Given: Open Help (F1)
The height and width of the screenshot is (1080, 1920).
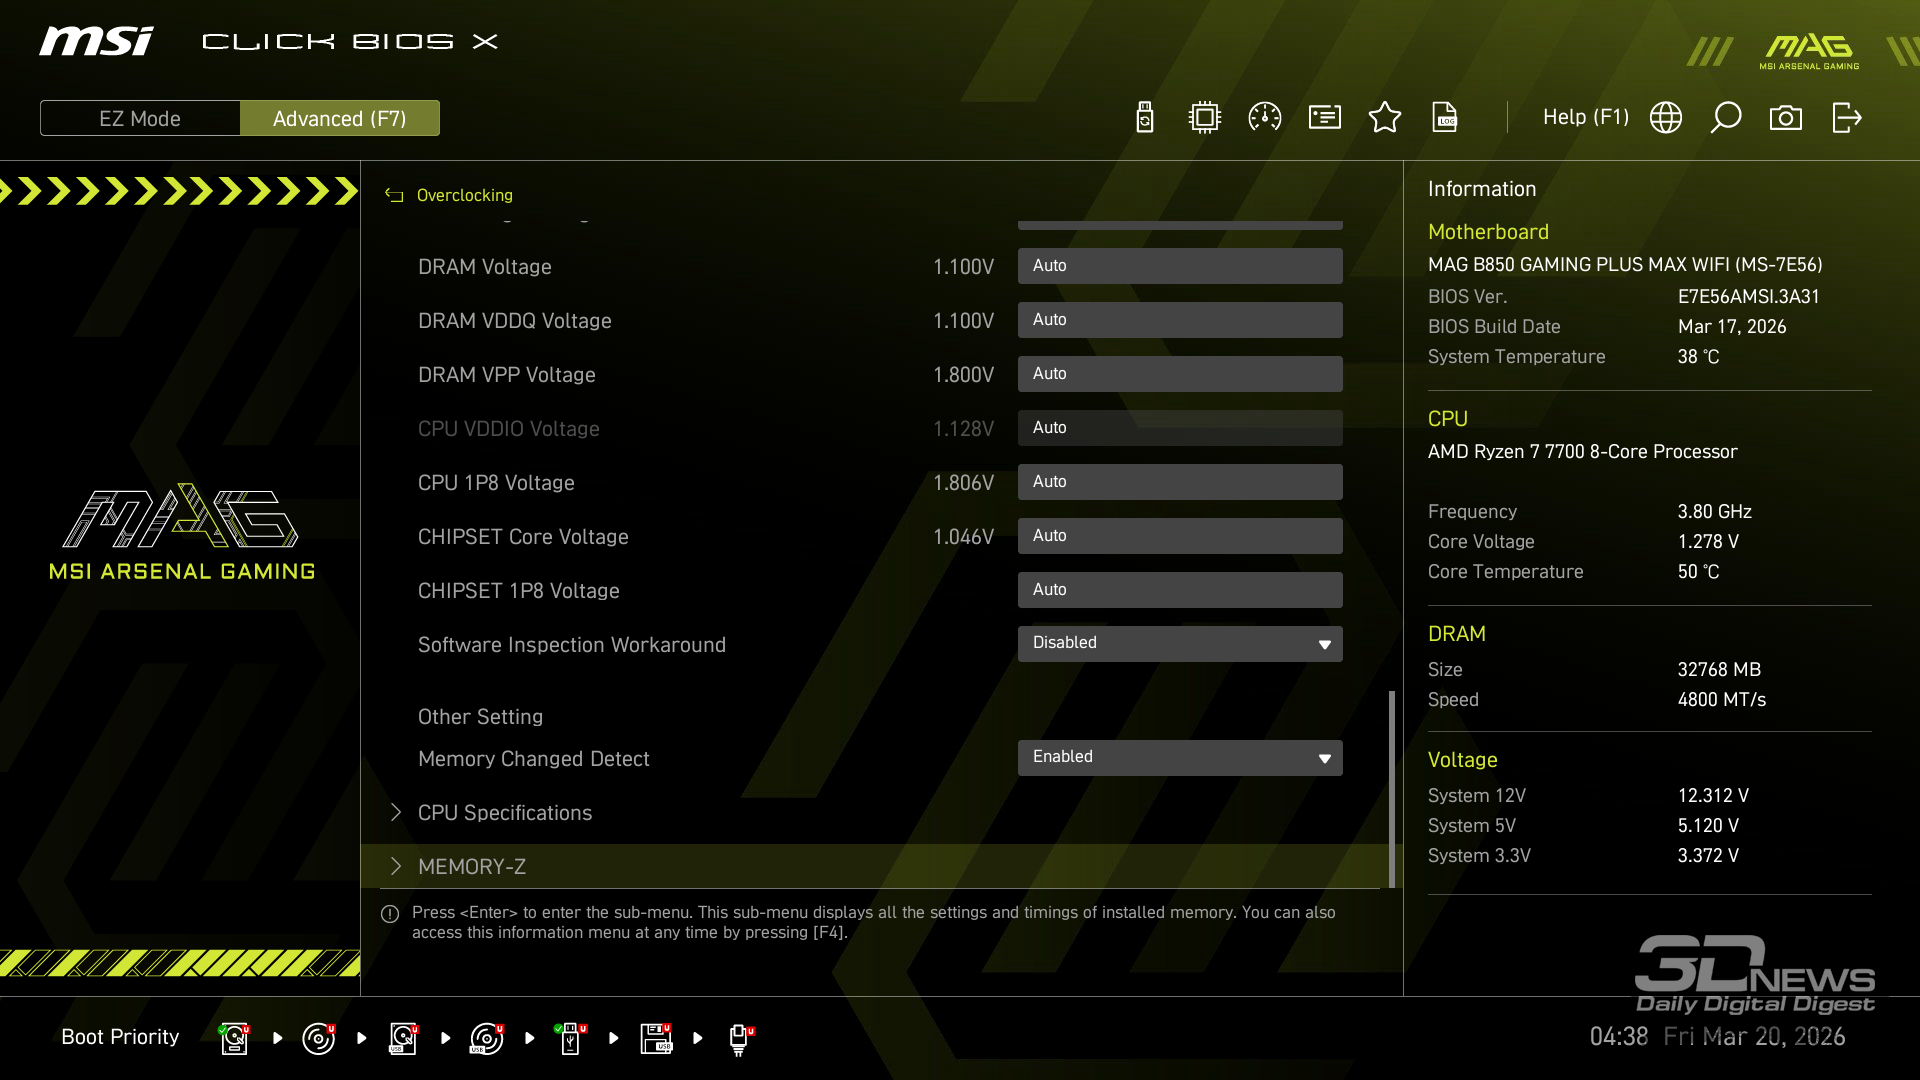Looking at the screenshot, I should (x=1585, y=118).
